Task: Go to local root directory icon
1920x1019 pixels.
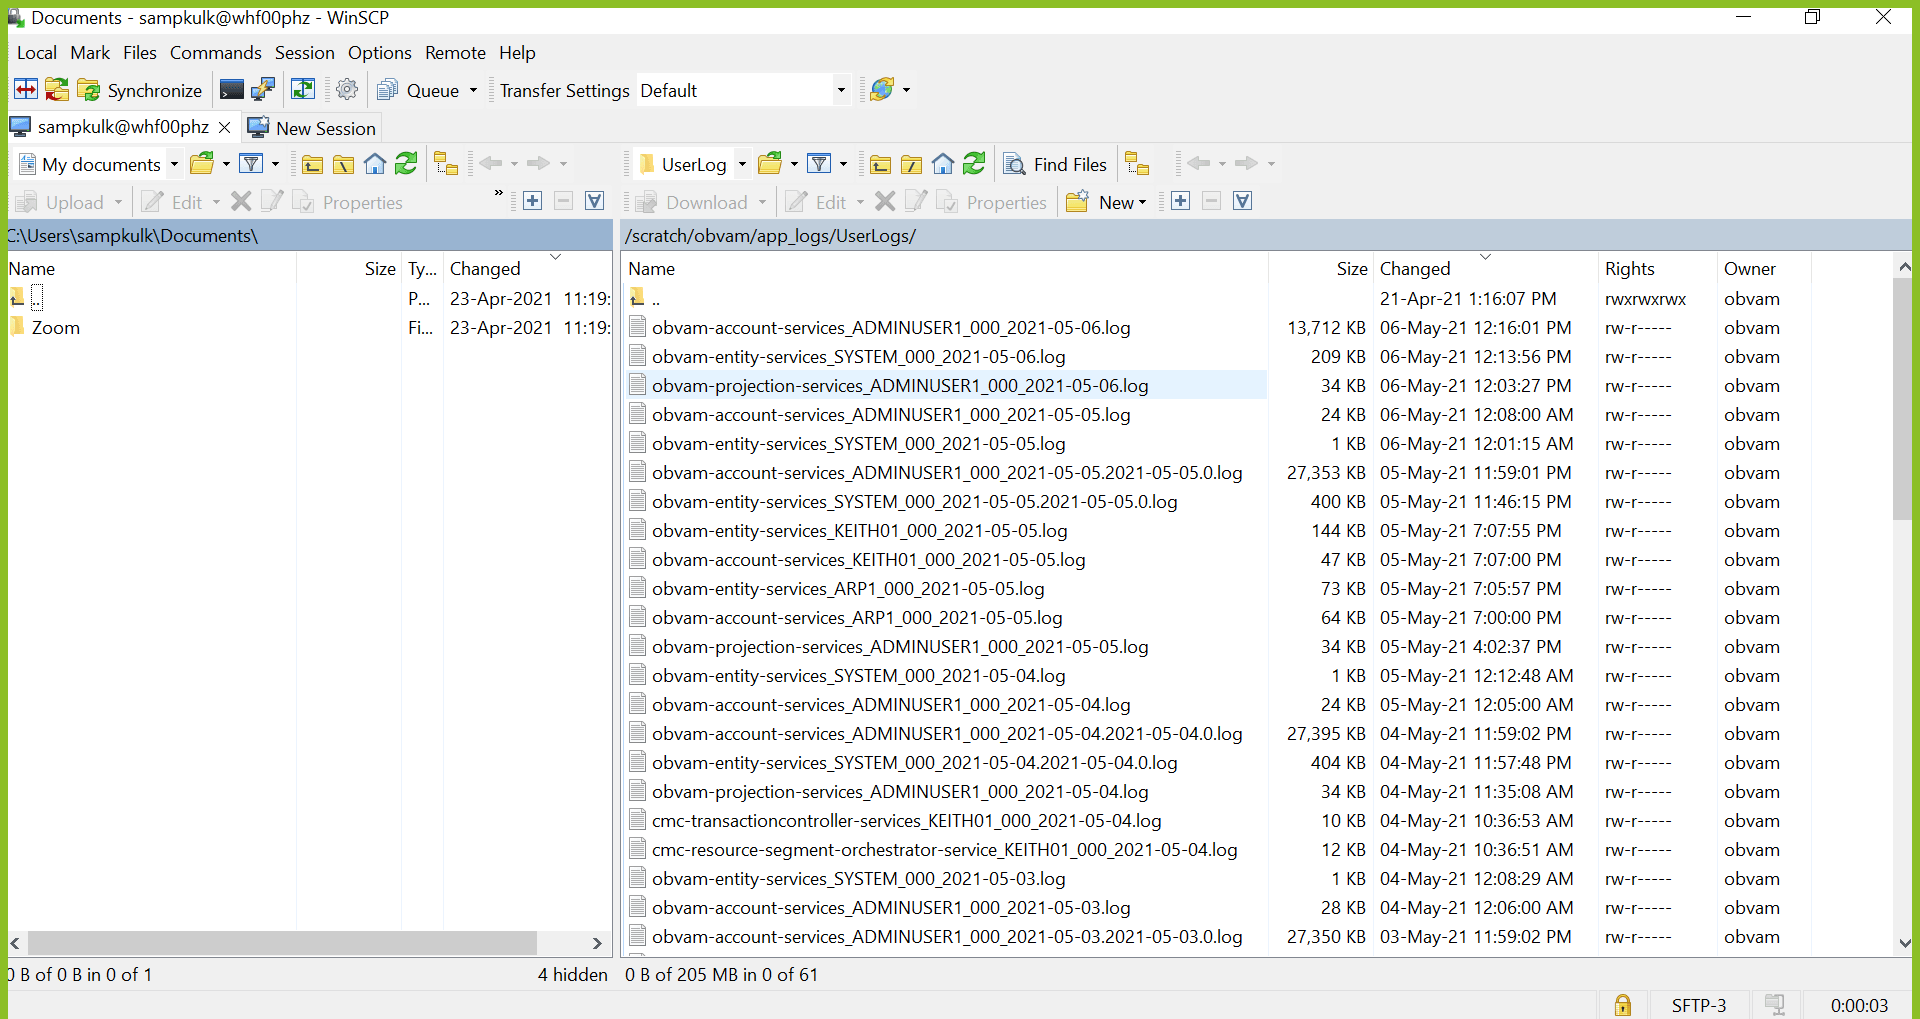Action: tap(343, 164)
